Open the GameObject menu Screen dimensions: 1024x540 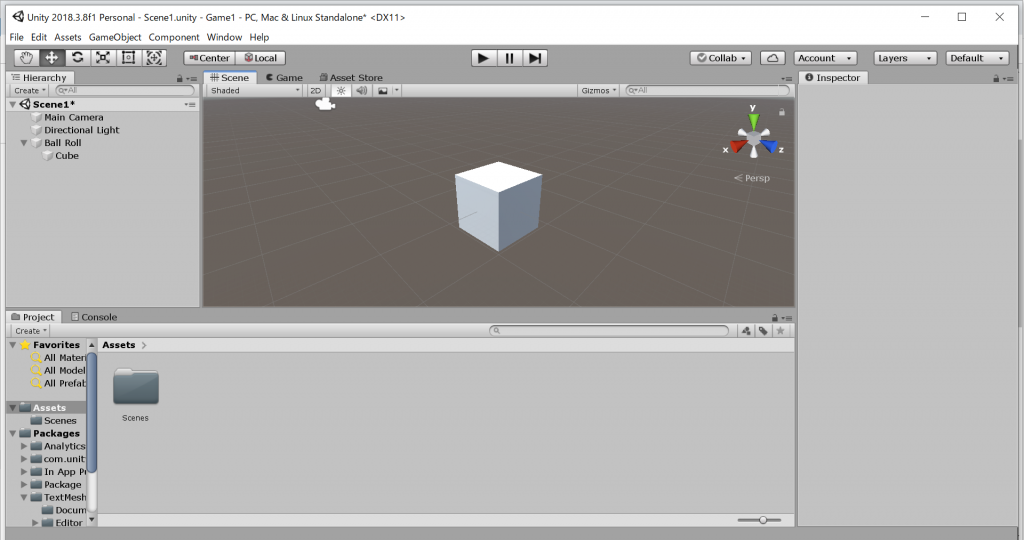[115, 37]
